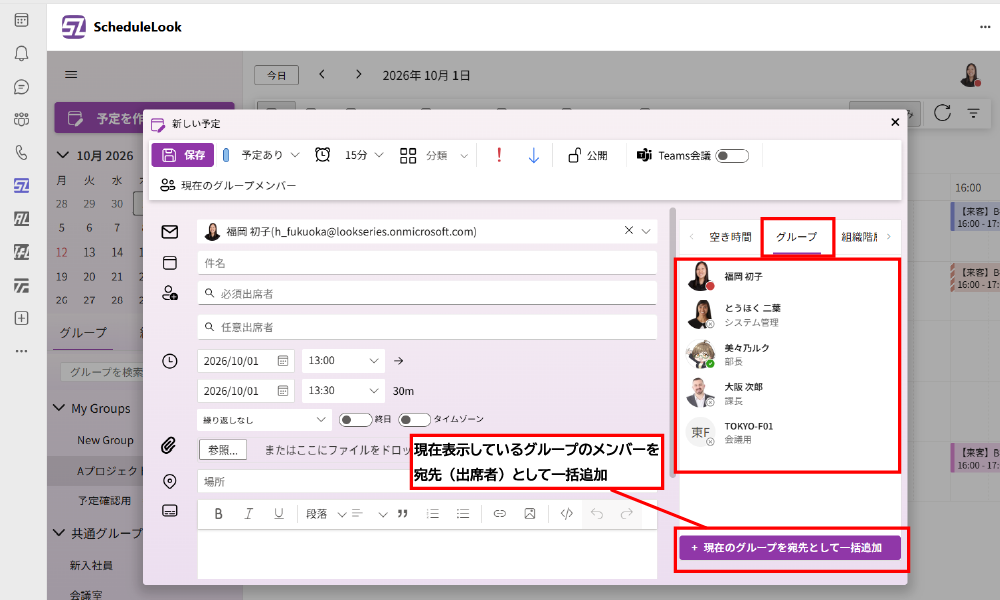Expand the organizer account dropdown chevron

(x=646, y=231)
